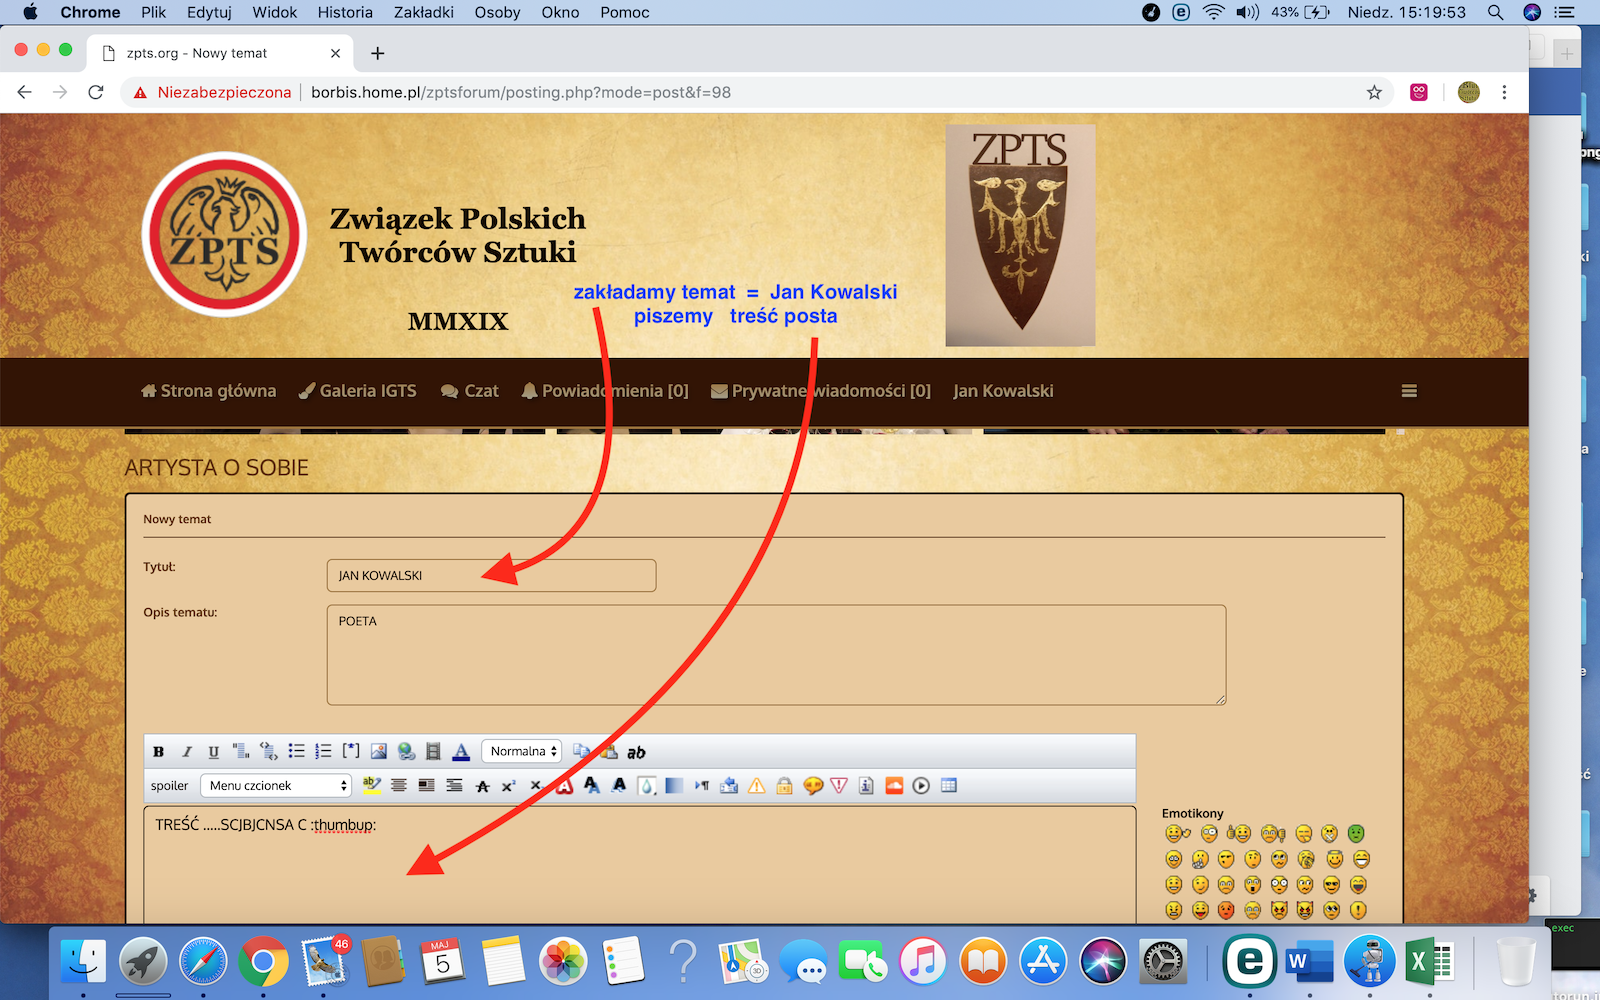
Task: Open the hamburger menu in navigation bar
Action: pyautogui.click(x=1409, y=391)
